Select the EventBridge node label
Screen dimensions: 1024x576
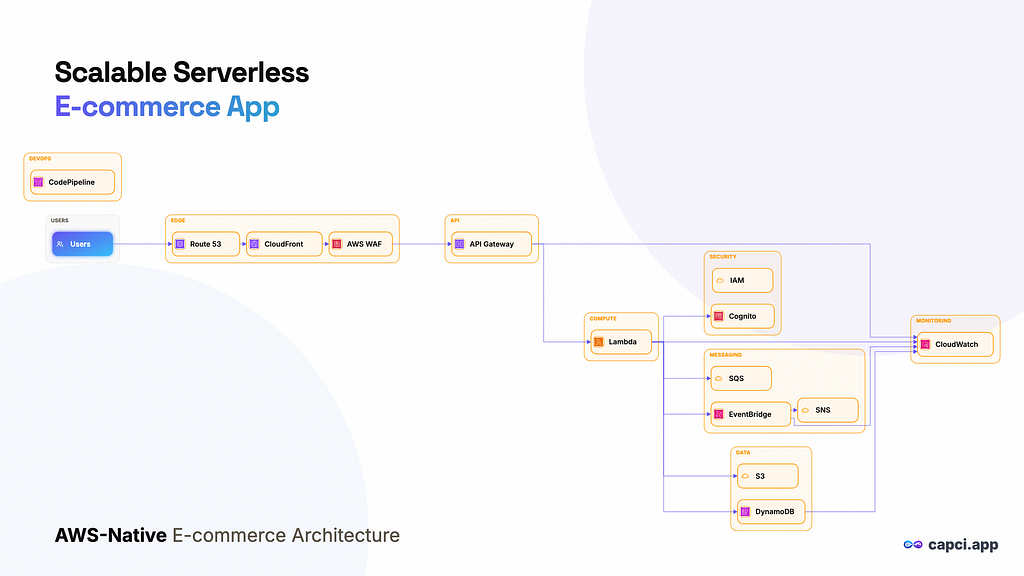pyautogui.click(x=750, y=414)
